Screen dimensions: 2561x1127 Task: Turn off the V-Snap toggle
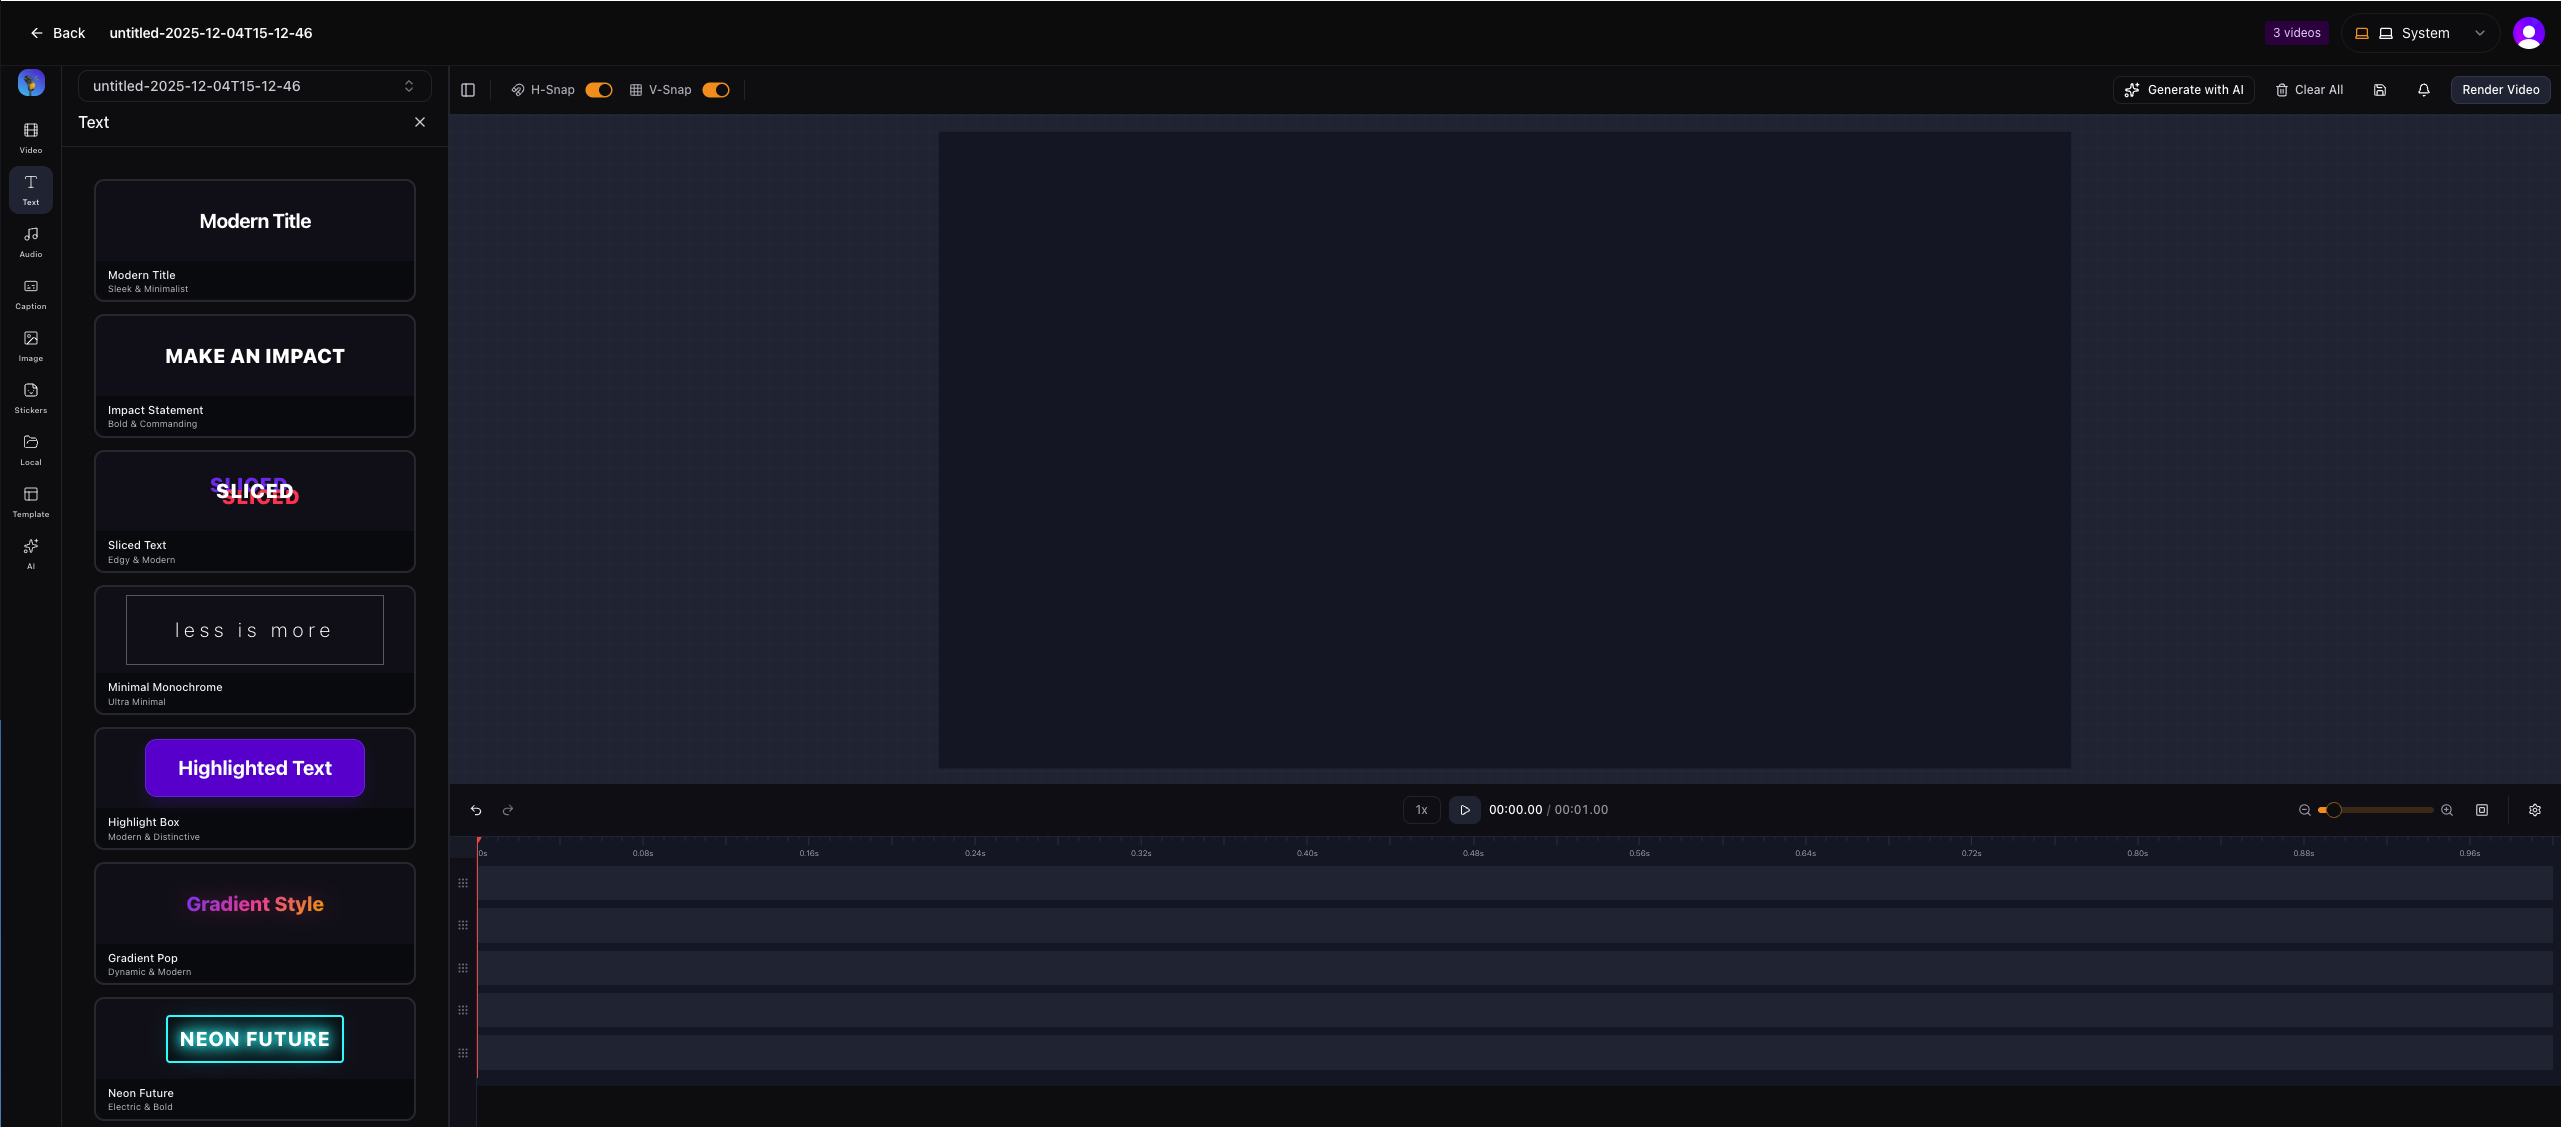click(716, 90)
